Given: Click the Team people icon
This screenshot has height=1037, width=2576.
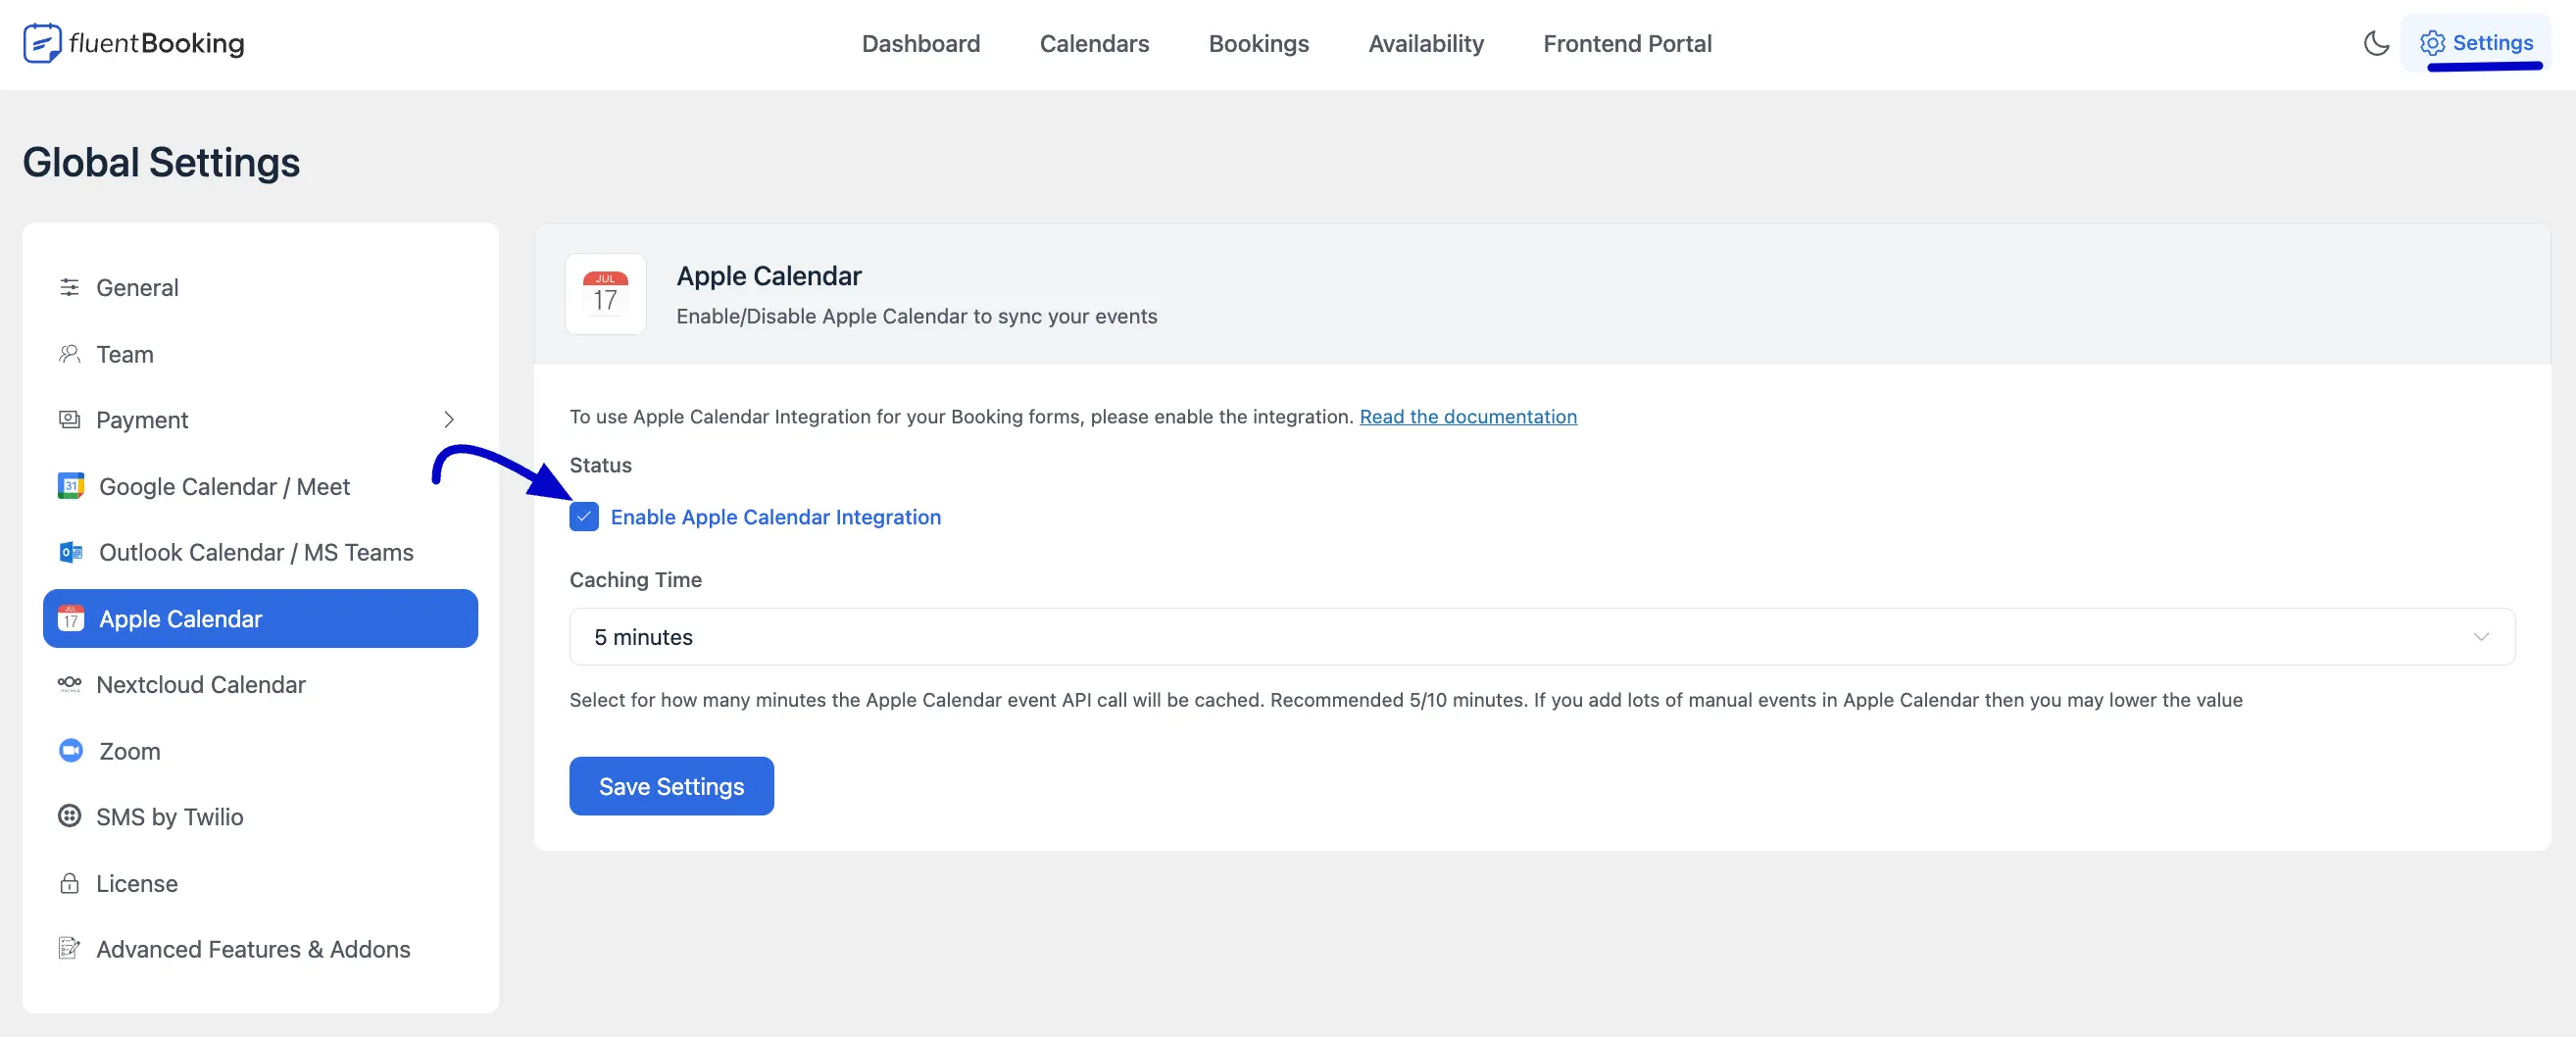Looking at the screenshot, I should pyautogui.click(x=69, y=354).
